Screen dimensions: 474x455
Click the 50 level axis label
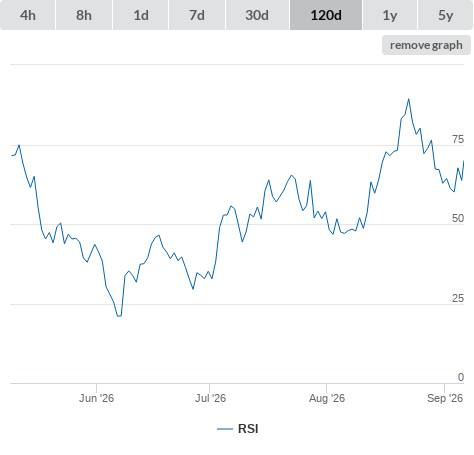point(458,218)
